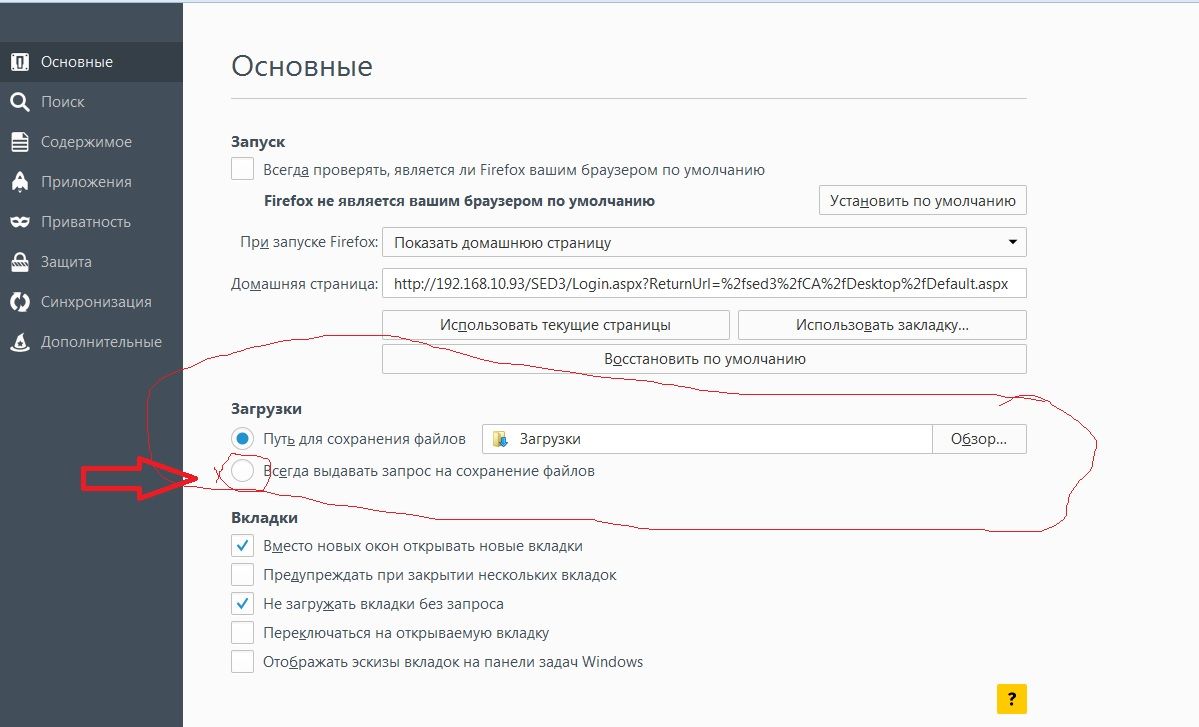Screen dimensions: 1199x727
Task: Click the 'Обзор...' browse button
Action: pos(978,439)
